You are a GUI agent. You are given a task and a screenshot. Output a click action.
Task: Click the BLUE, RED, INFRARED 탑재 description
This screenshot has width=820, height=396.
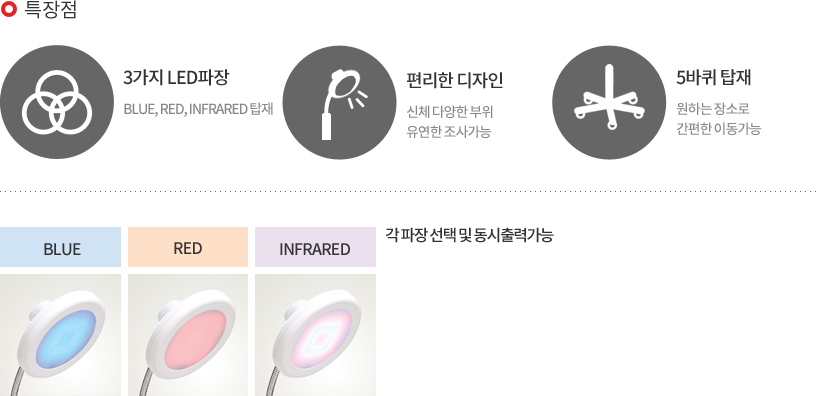[x=198, y=109]
